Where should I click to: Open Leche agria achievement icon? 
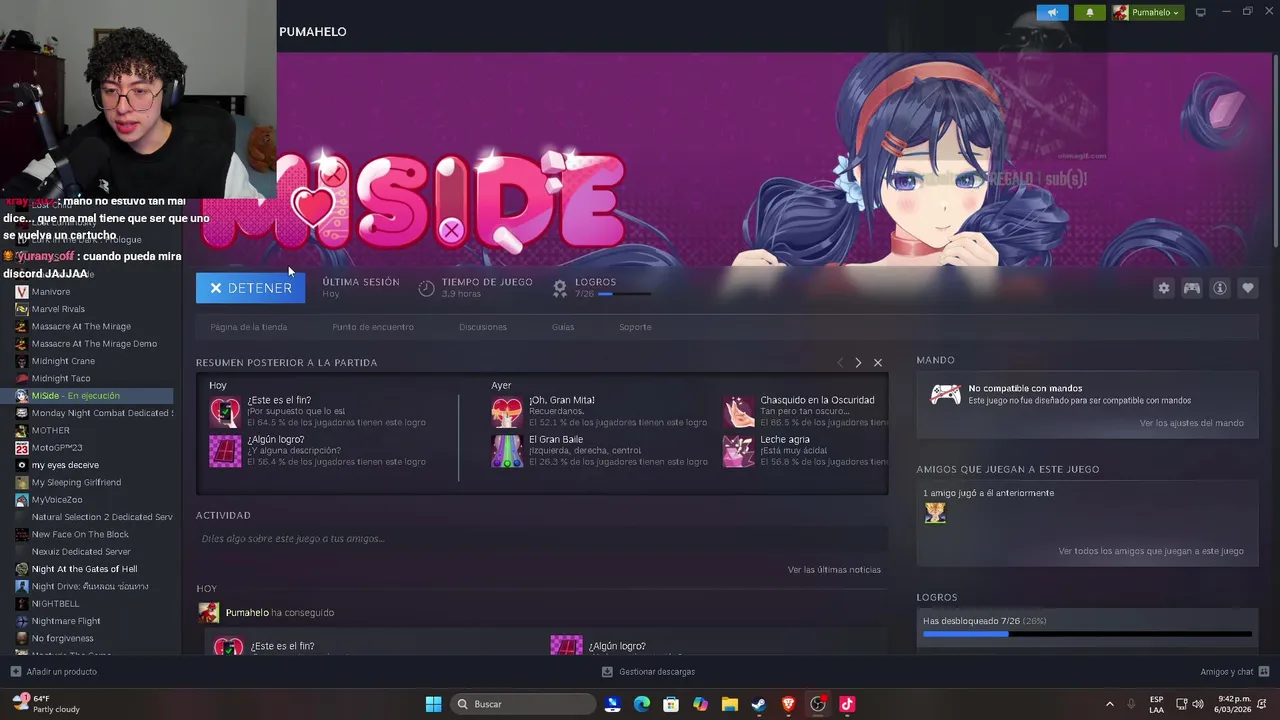(739, 451)
